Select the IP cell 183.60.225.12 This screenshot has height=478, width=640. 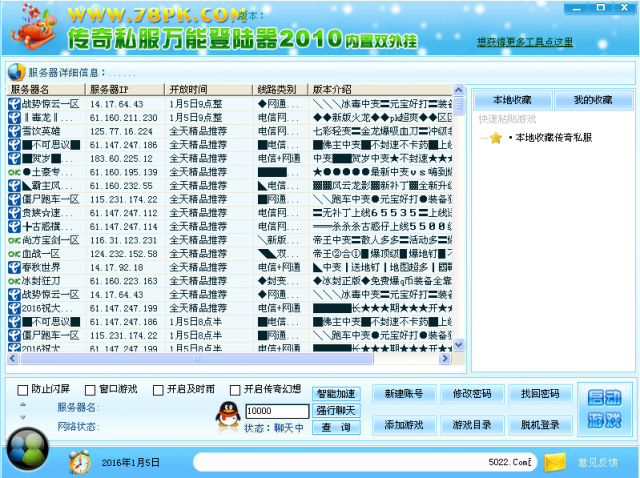121,158
